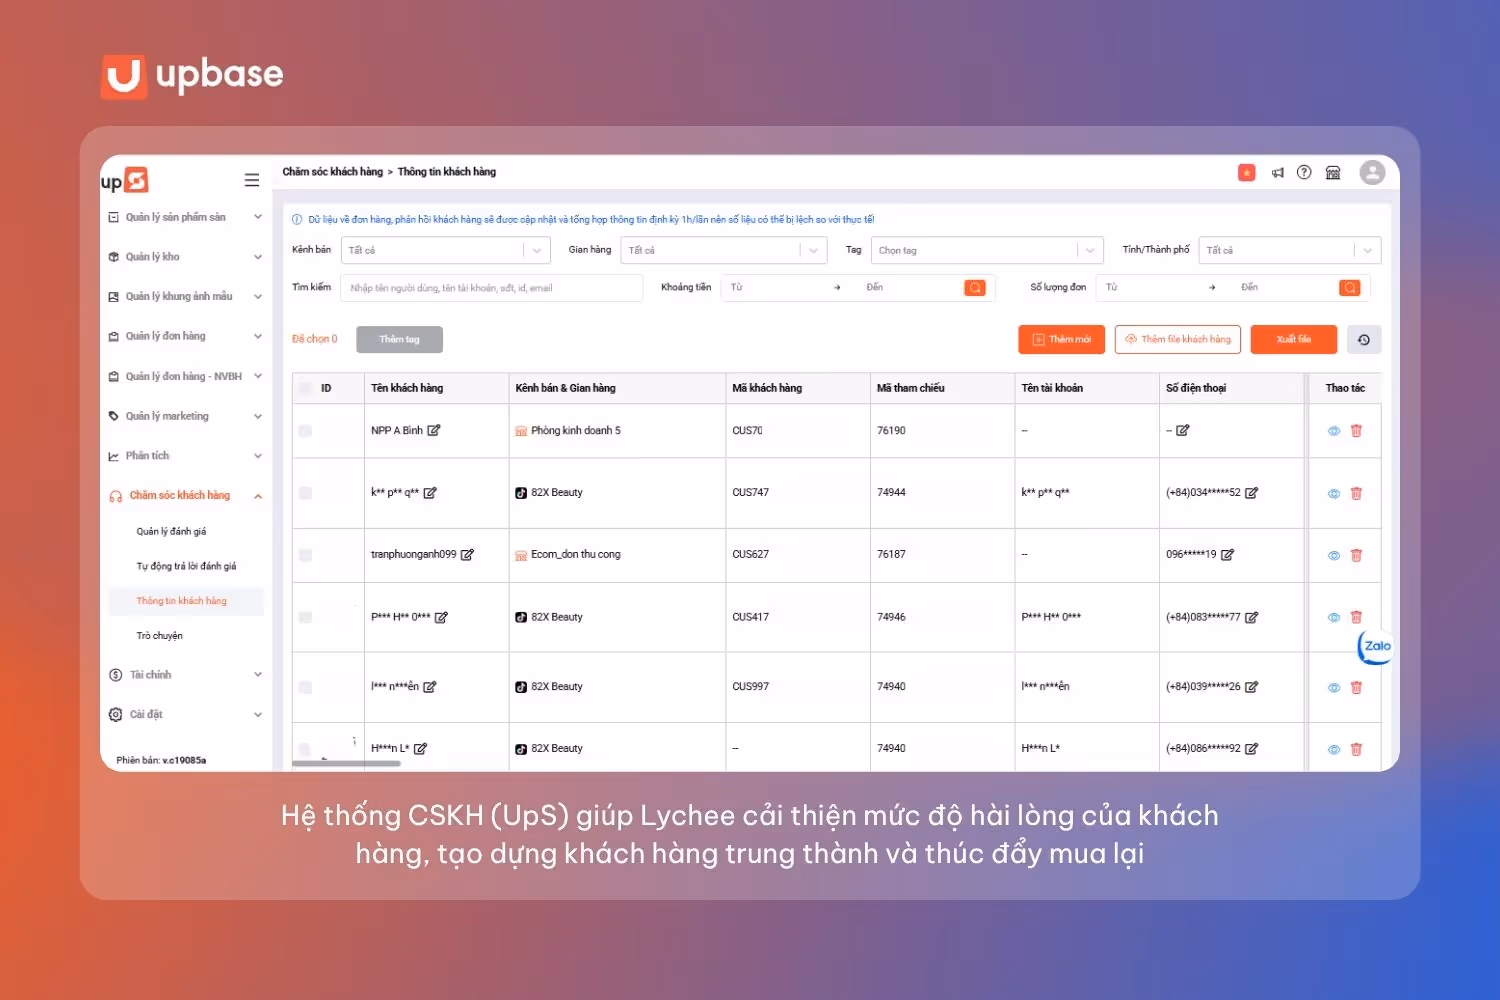Click the Thêm tag button

(x=399, y=340)
